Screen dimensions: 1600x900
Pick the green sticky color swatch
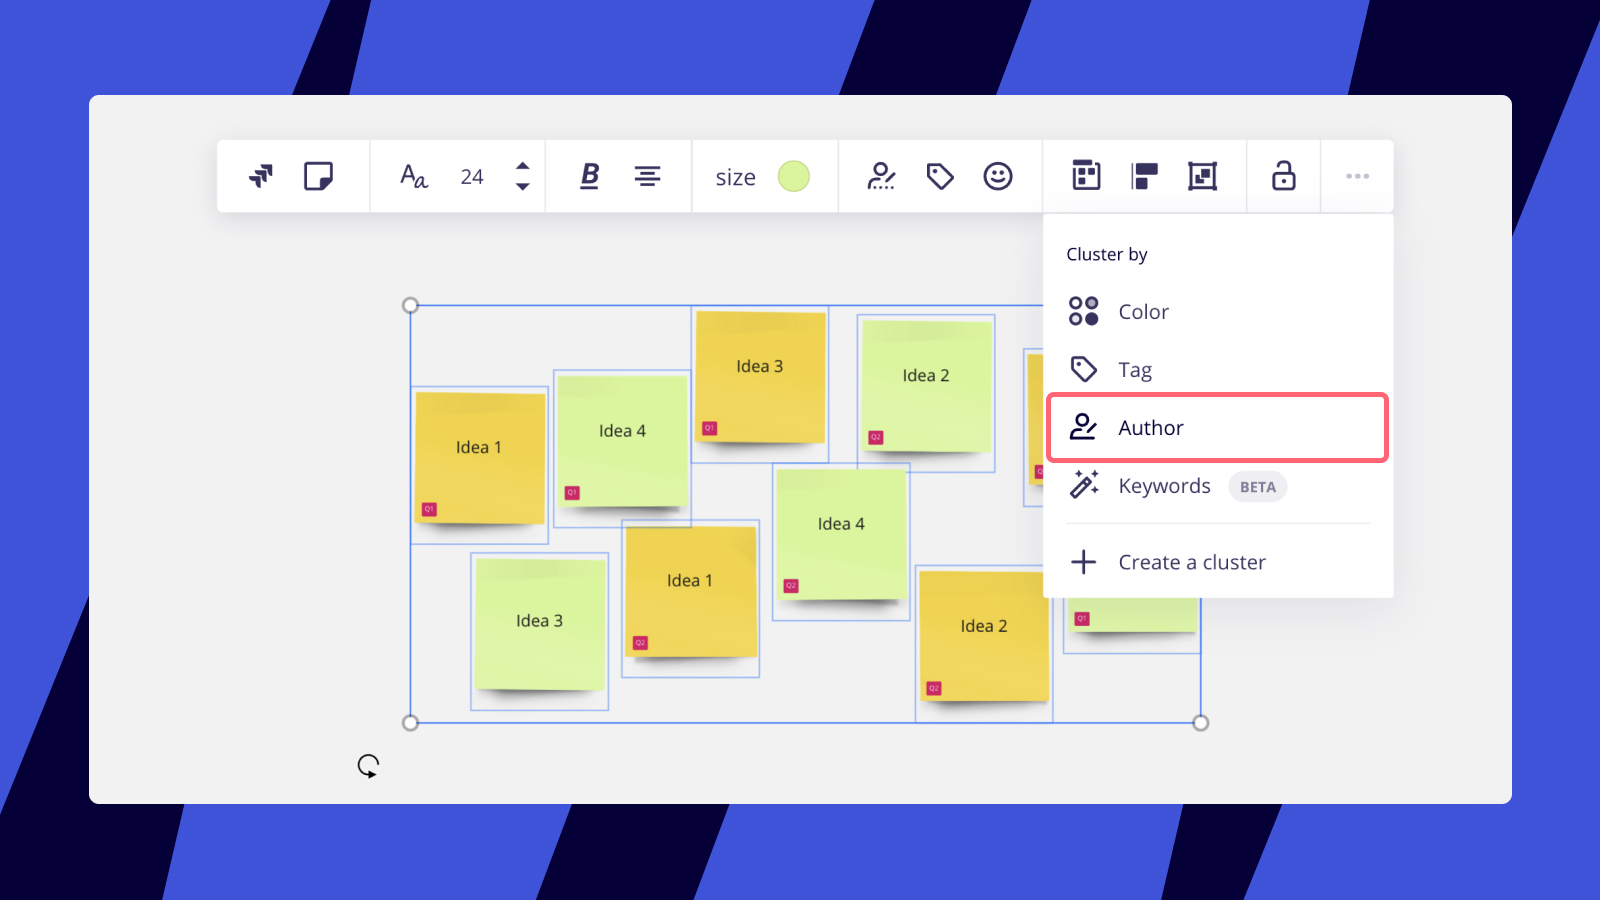click(794, 176)
